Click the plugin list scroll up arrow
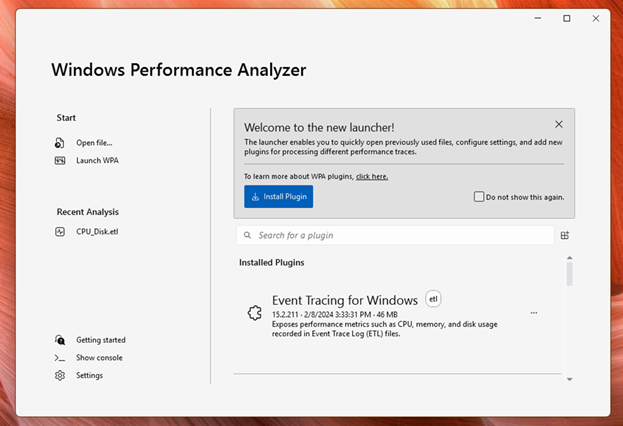623x426 pixels. [569, 258]
